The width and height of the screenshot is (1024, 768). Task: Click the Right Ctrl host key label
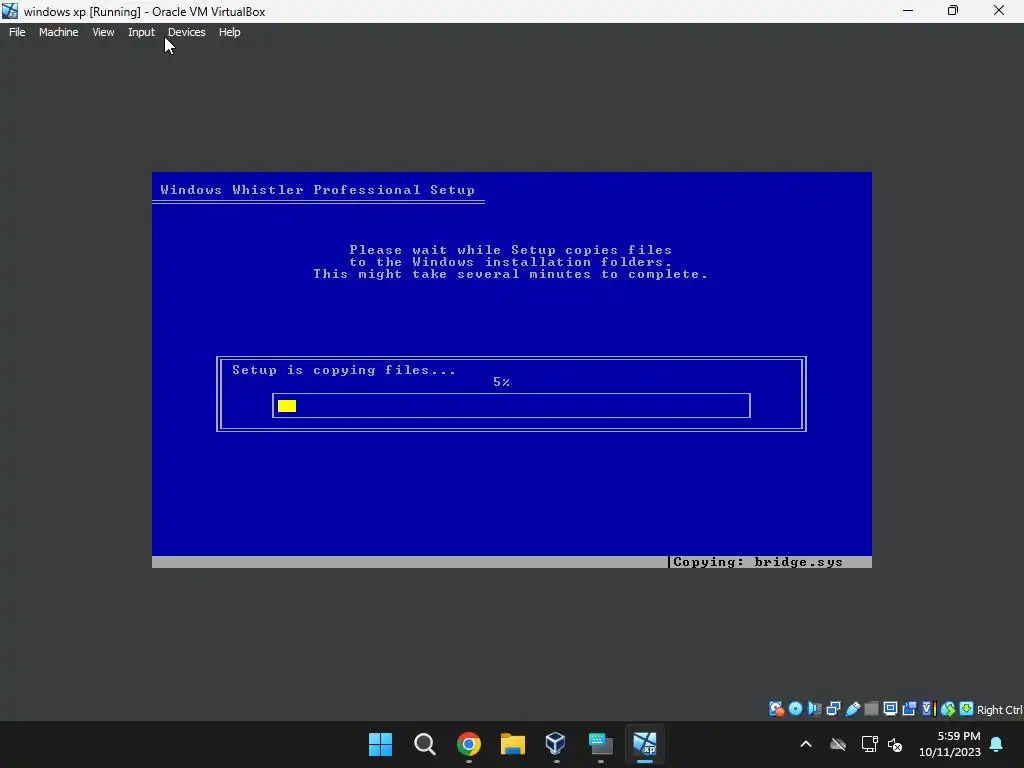pos(999,710)
